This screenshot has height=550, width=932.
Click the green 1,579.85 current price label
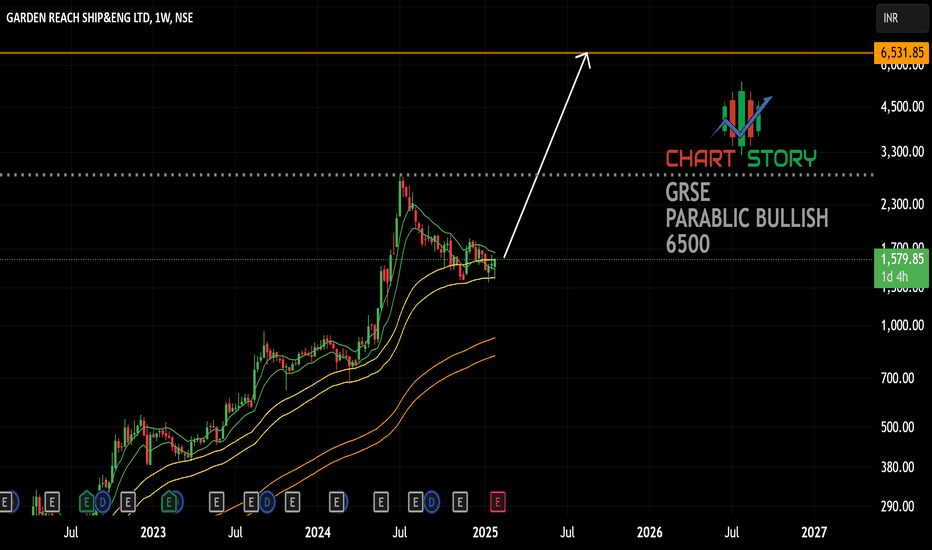pyautogui.click(x=901, y=268)
